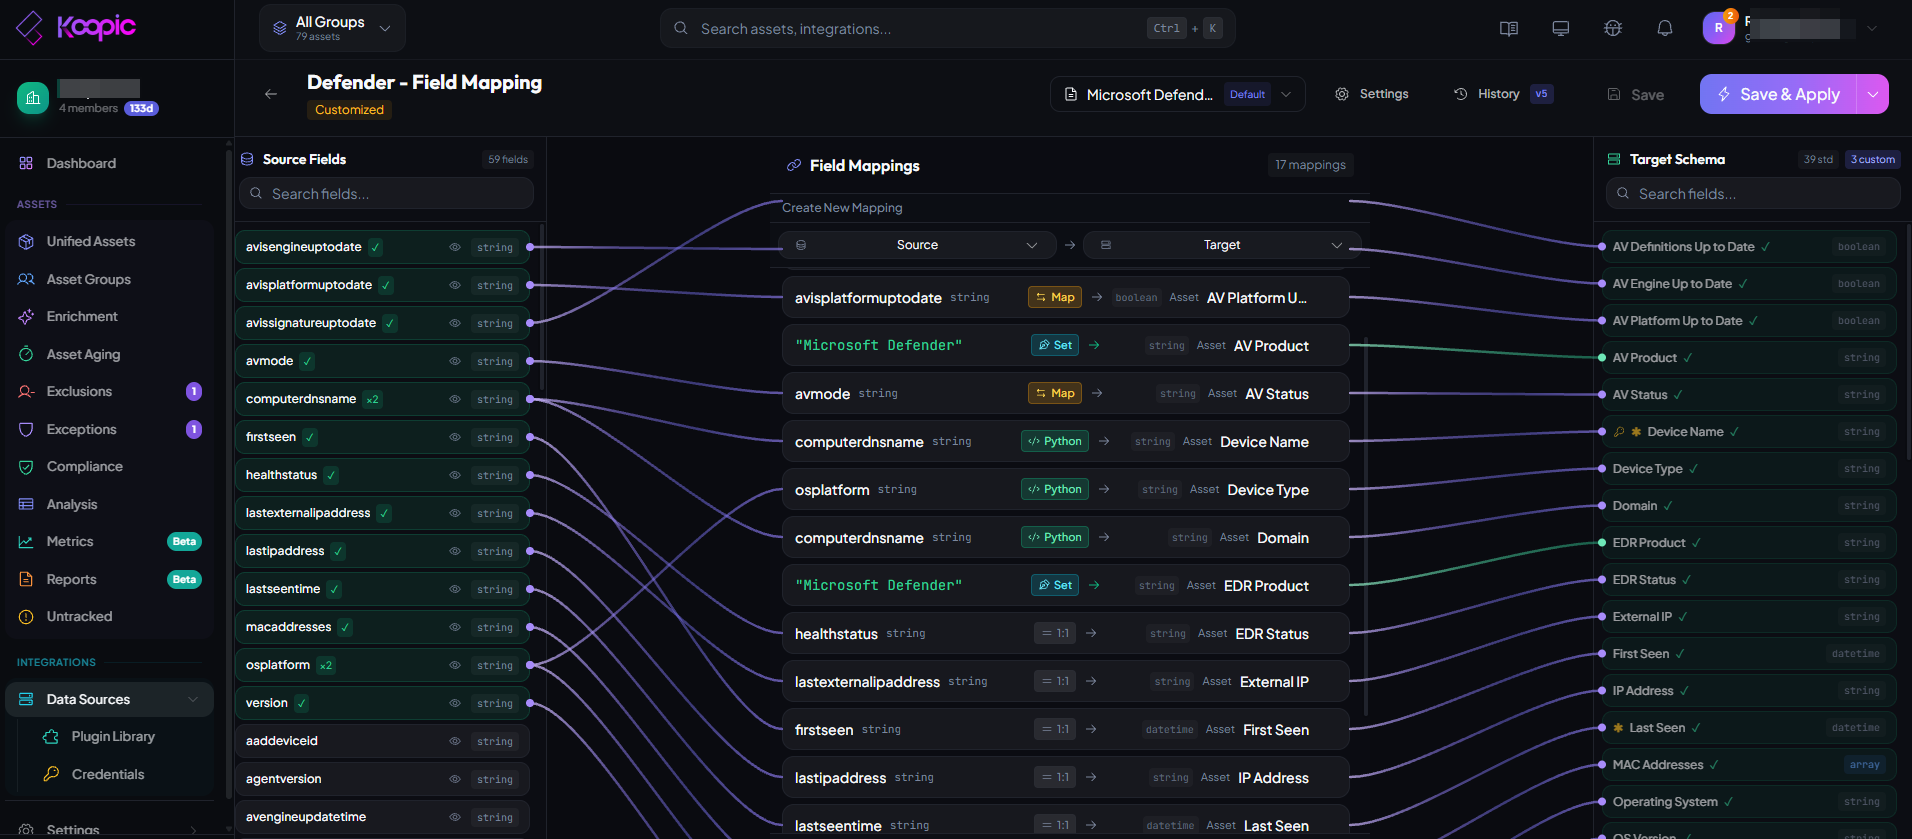Toggle eye visibility for healthstatus source field
Screen dimensions: 1912x839
pos(455,475)
